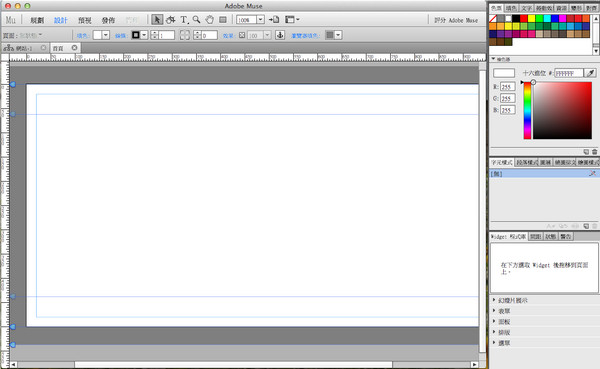Expand the 幻燈片顯示 widget group
The width and height of the screenshot is (600, 369).
pos(512,300)
